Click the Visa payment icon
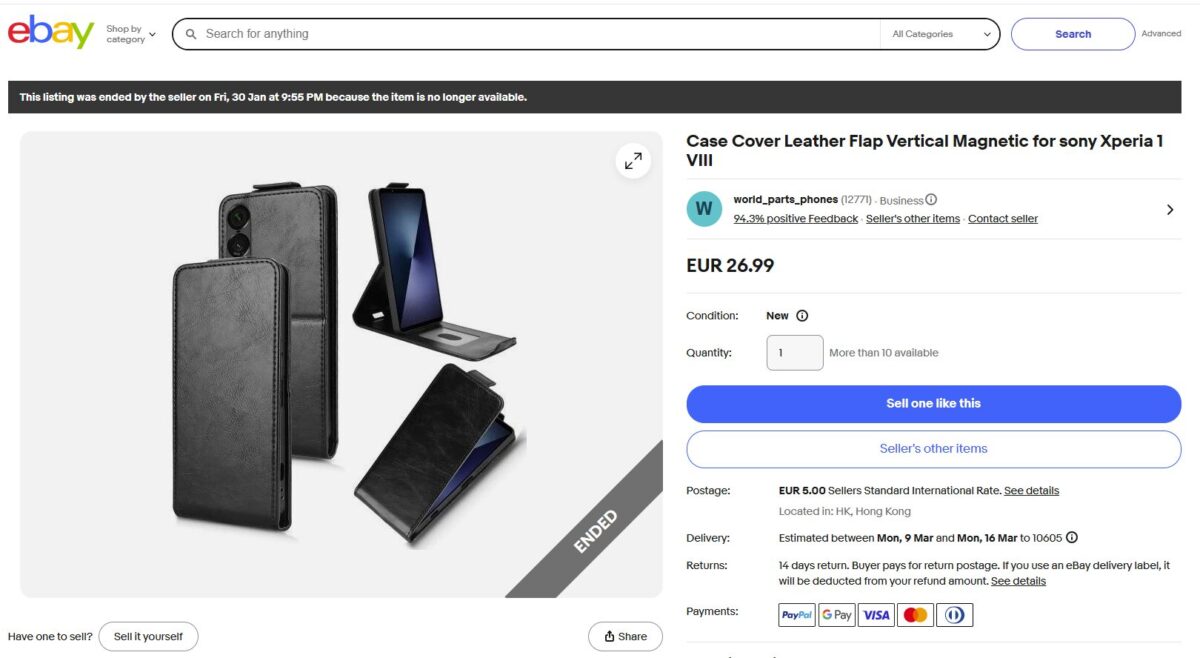The height and width of the screenshot is (658, 1200). (x=876, y=615)
